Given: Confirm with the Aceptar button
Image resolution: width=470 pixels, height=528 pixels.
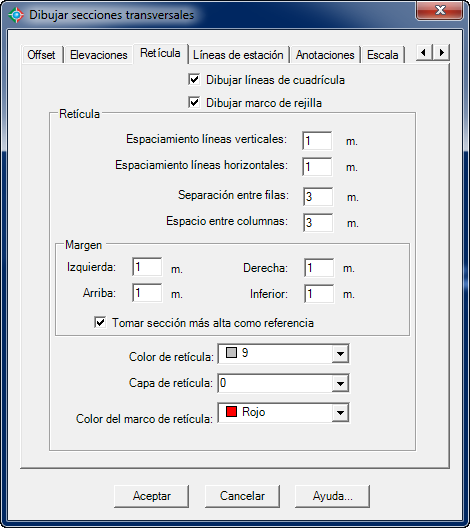Looking at the screenshot, I should [152, 496].
